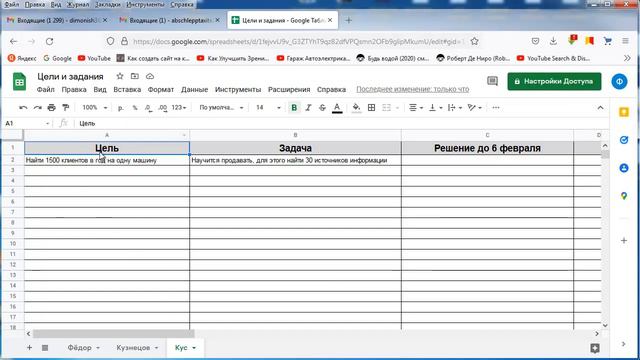This screenshot has height=360, width=640.
Task: Click plus icon to get add-ons
Action: click(624, 240)
